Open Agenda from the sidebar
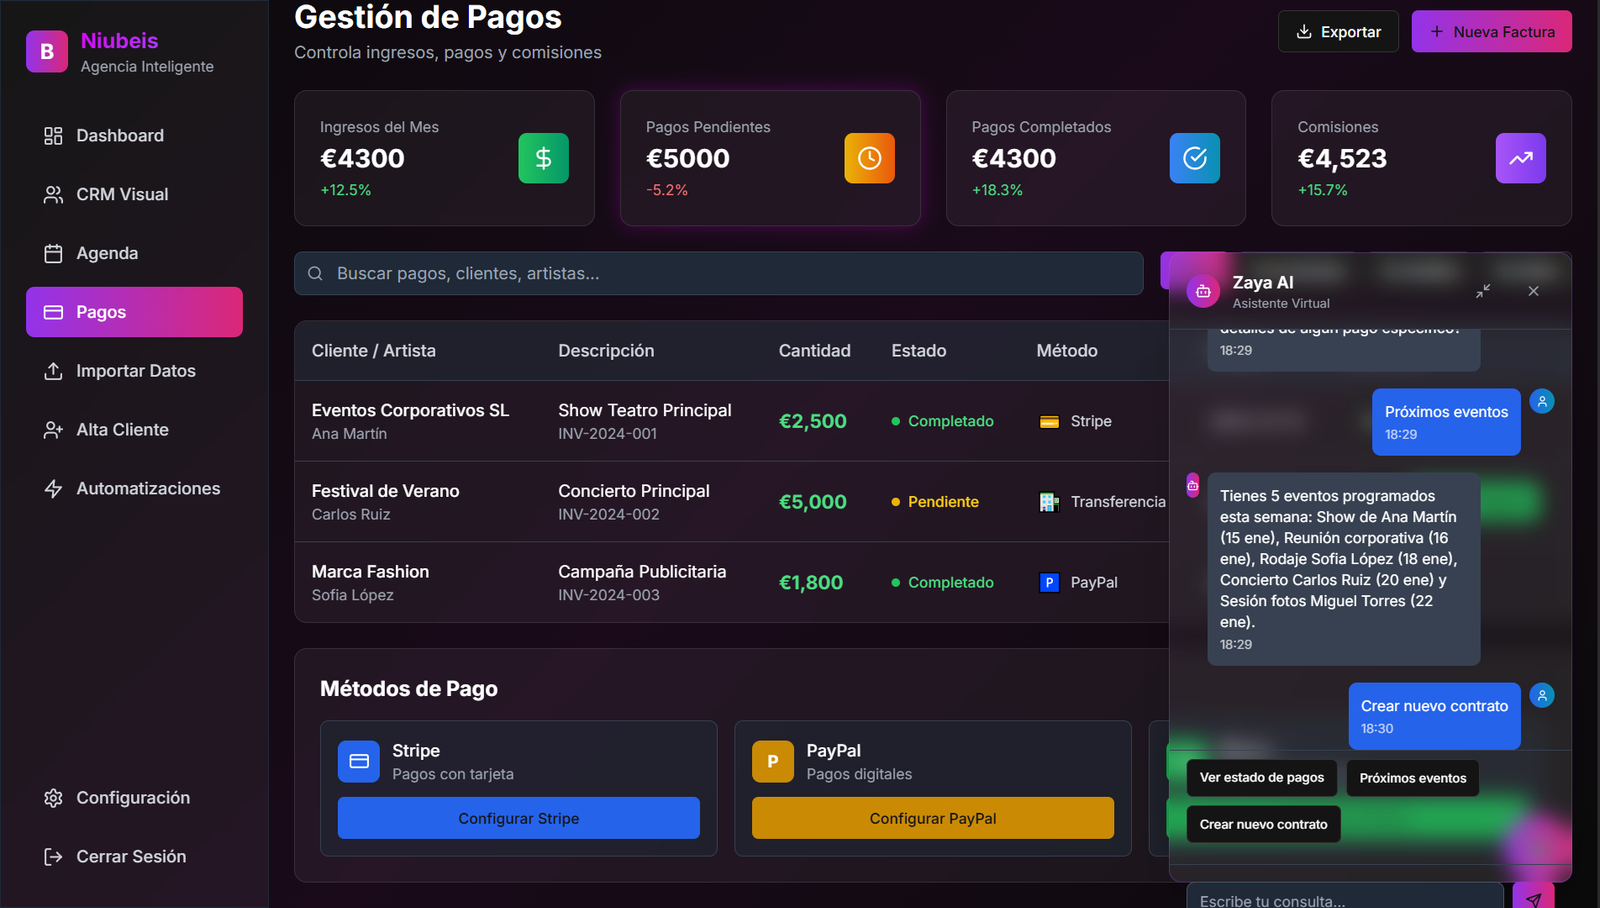The image size is (1600, 908). (107, 254)
